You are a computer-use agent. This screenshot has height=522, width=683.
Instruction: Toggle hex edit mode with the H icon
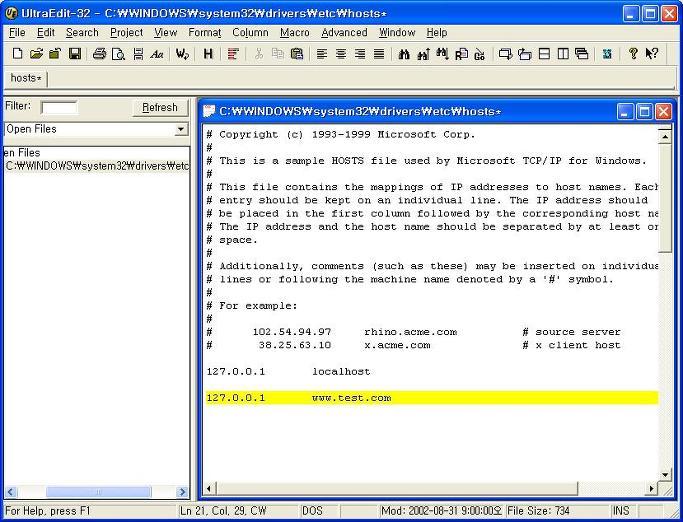[208, 54]
